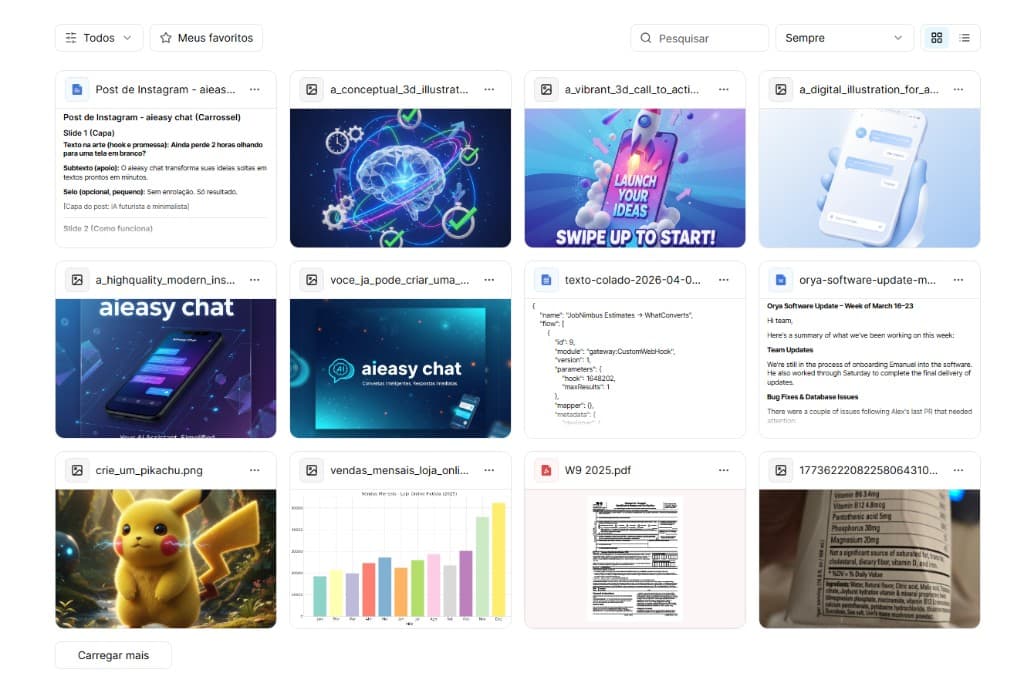This screenshot has width=1024, height=700.
Task: Open the W9 2025 PDF preview
Action: (635, 559)
